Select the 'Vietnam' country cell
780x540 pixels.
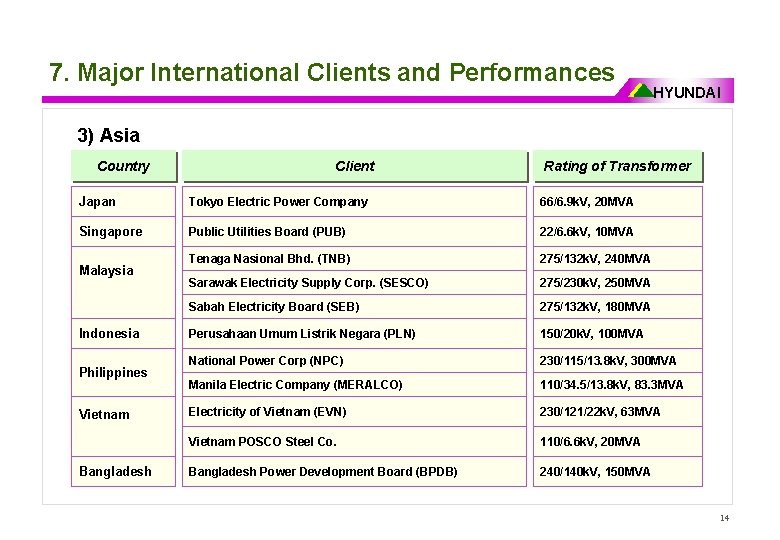click(123, 427)
